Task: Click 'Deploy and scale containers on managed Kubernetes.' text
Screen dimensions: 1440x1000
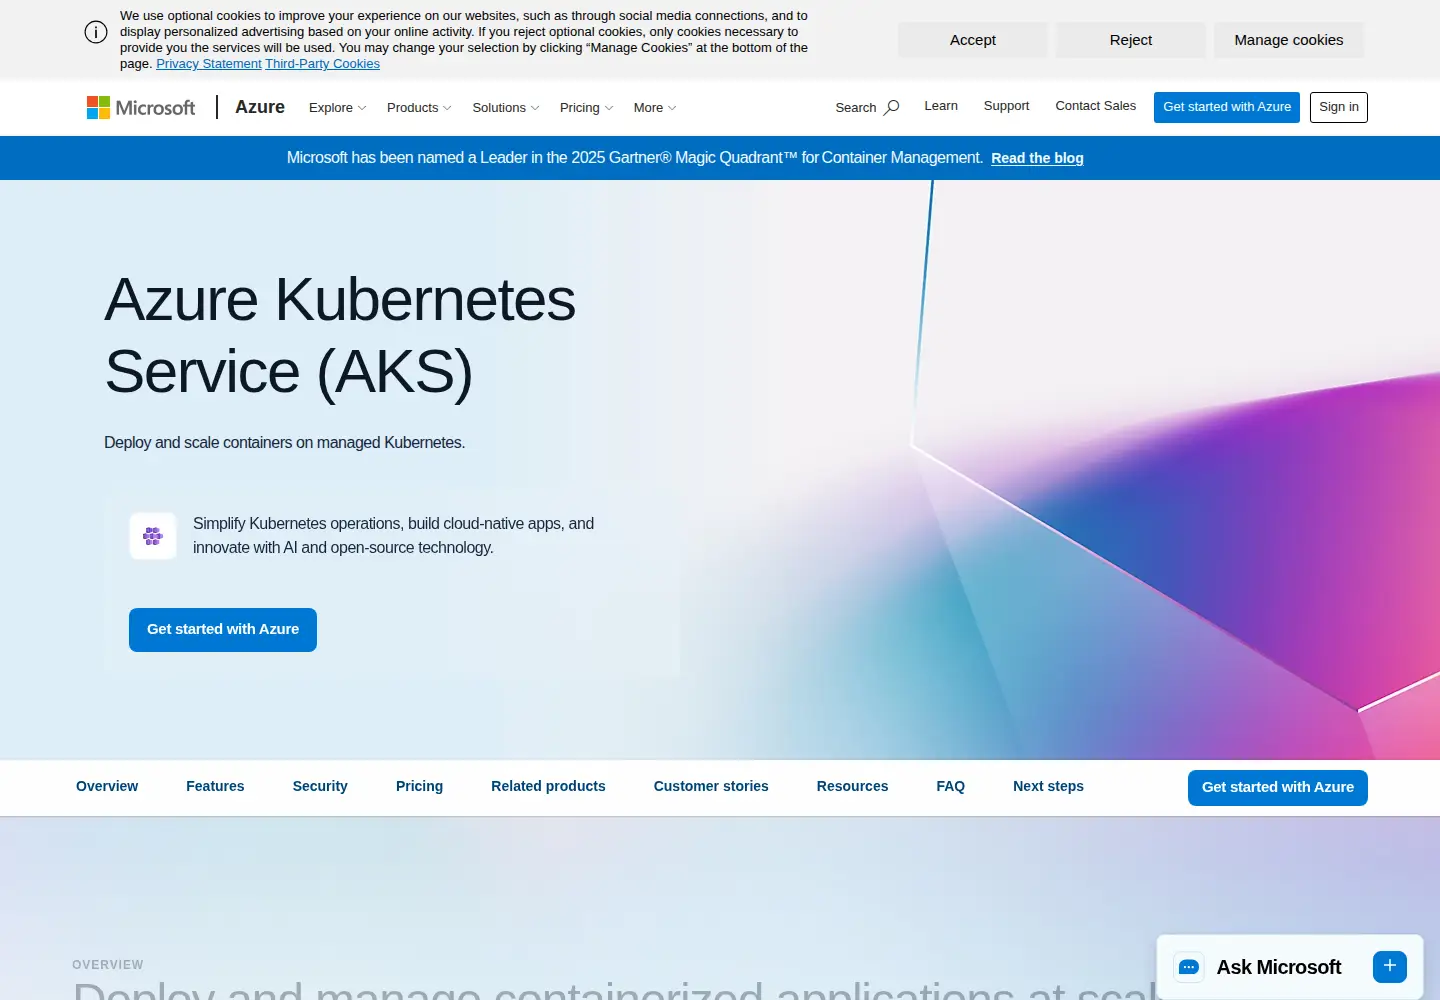Action: (x=284, y=442)
